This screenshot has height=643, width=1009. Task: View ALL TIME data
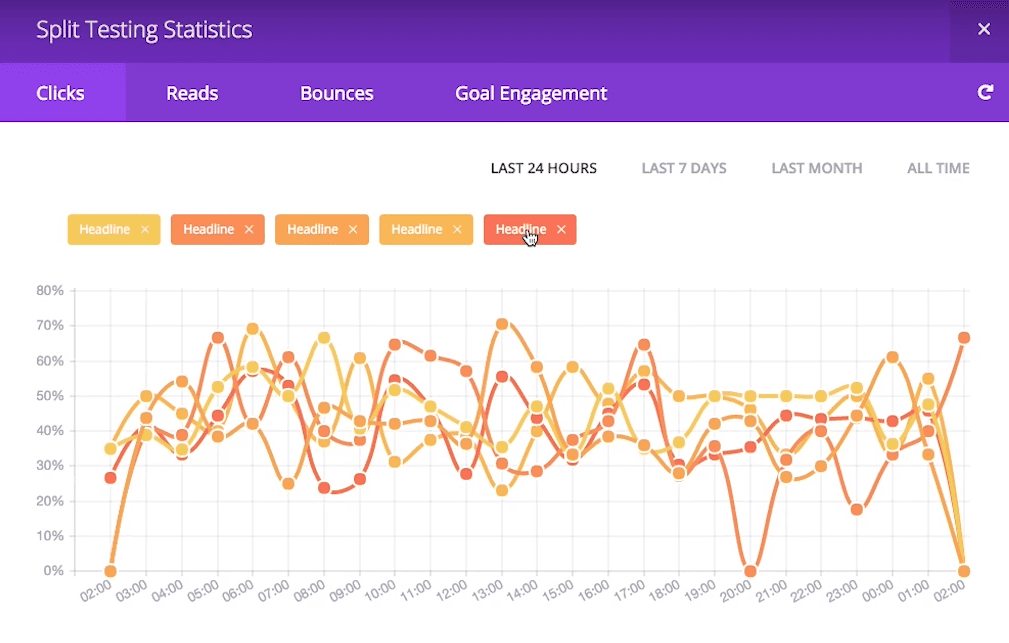point(938,168)
